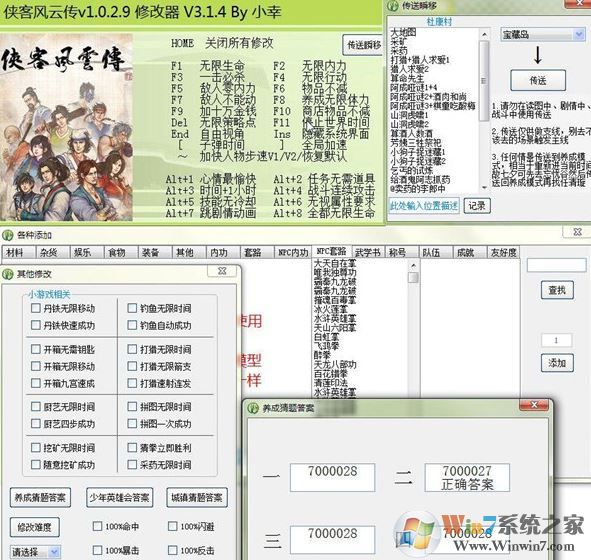Click the search text field above 查找
Screen dimensions: 591x560
pos(556,265)
